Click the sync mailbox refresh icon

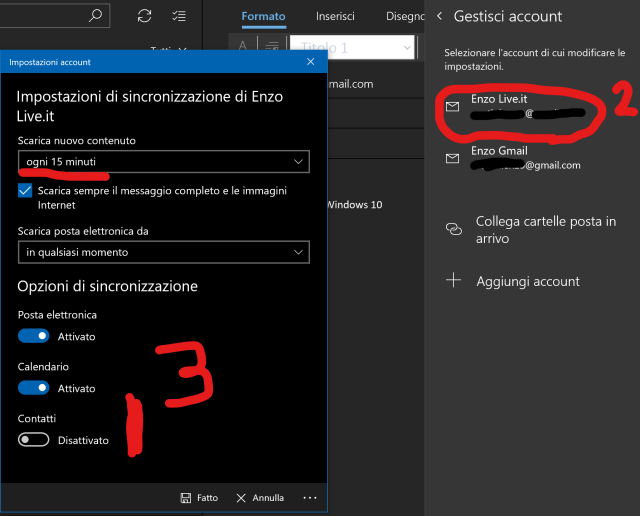[145, 16]
